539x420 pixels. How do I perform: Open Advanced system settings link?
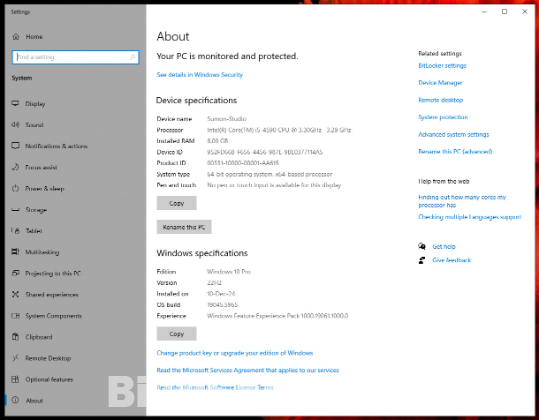coord(454,134)
